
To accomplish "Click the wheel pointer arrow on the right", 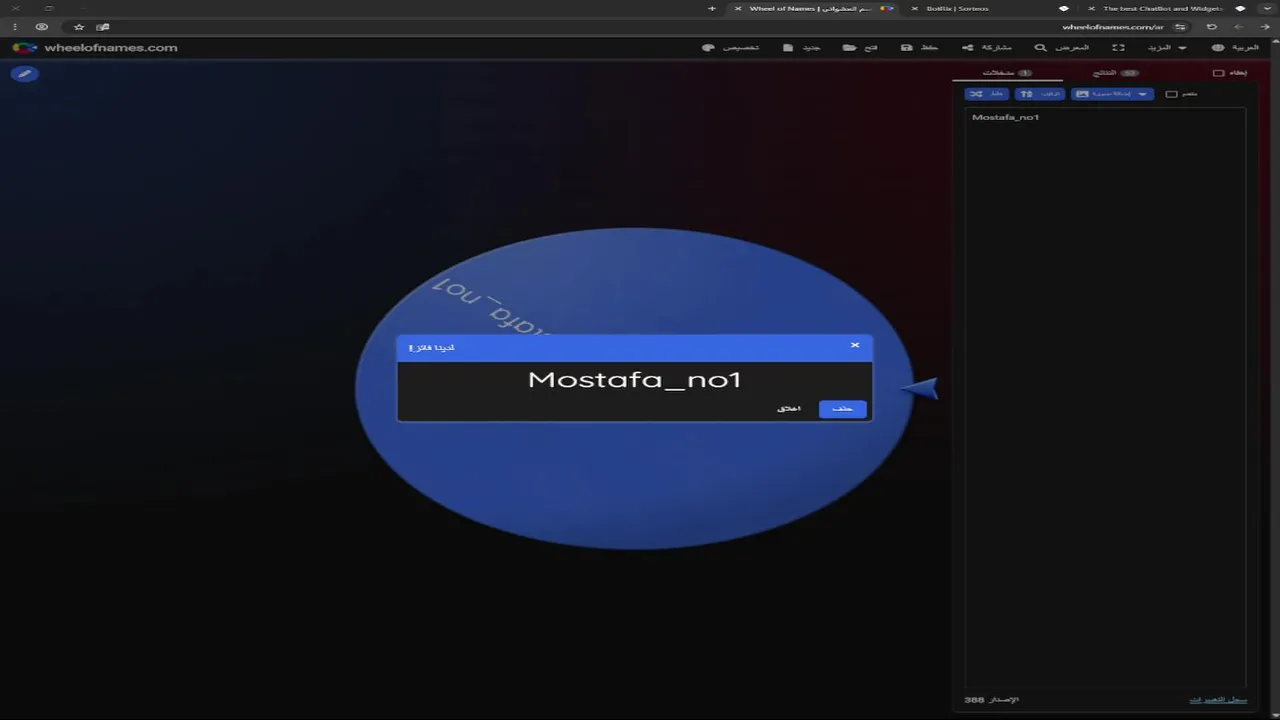I will point(920,388).
